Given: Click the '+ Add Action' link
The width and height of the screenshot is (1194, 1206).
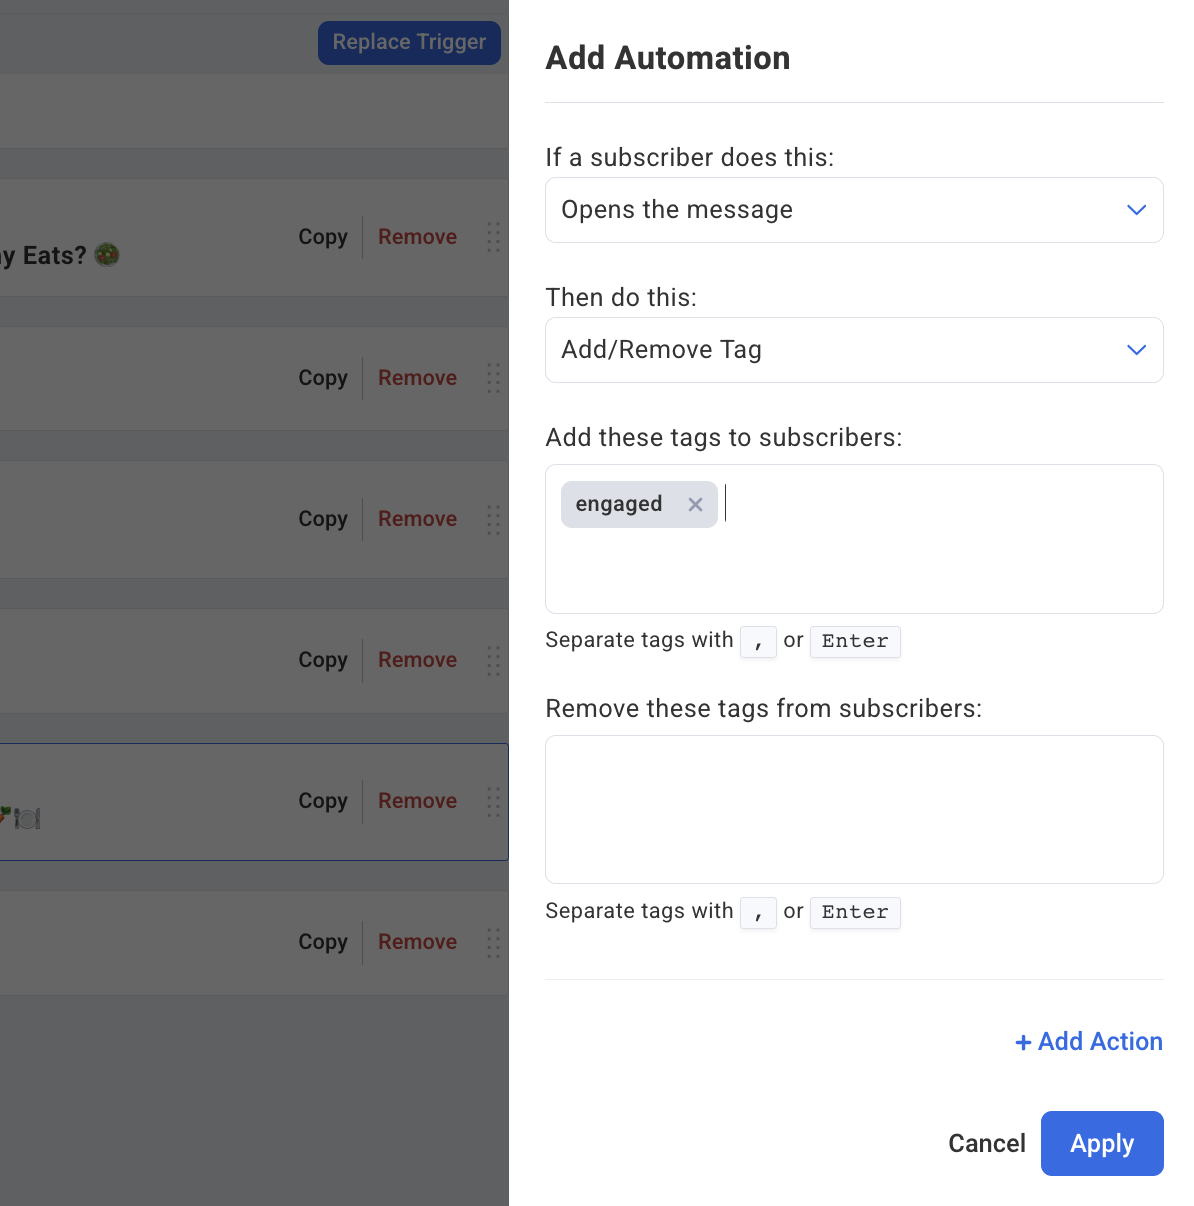Looking at the screenshot, I should (x=1089, y=1042).
